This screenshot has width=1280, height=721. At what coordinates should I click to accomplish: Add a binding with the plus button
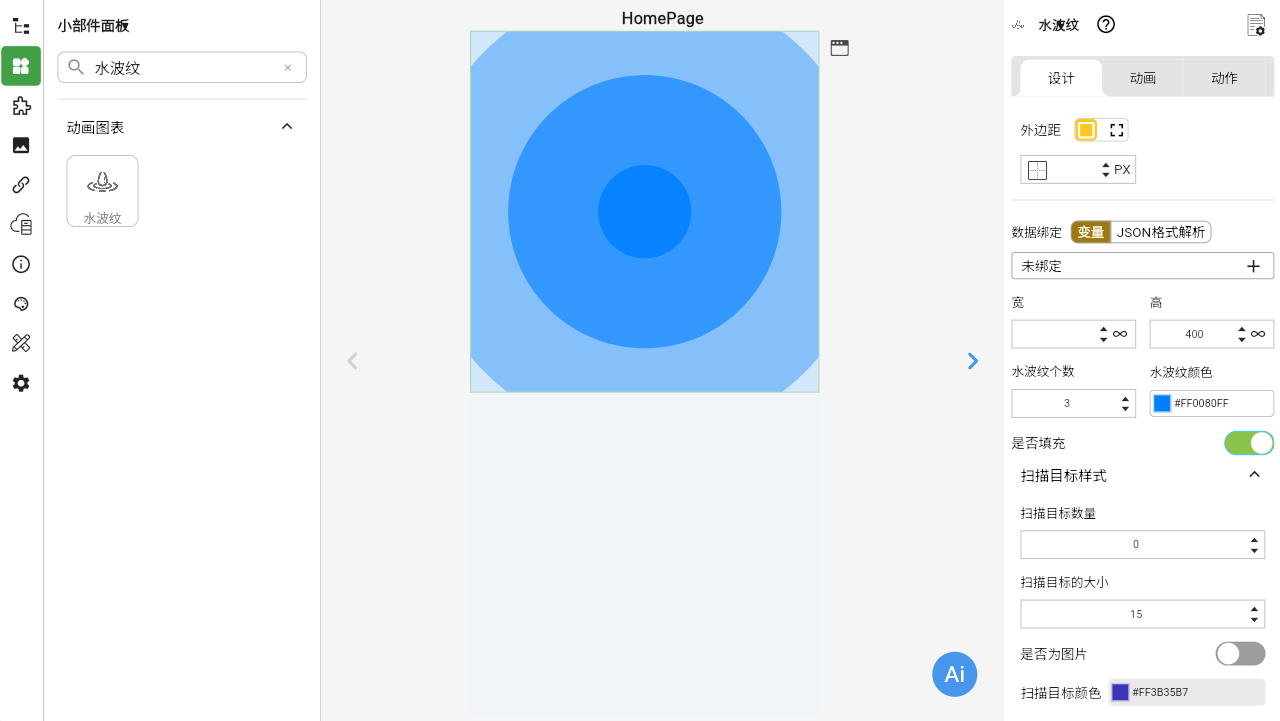(x=1253, y=266)
